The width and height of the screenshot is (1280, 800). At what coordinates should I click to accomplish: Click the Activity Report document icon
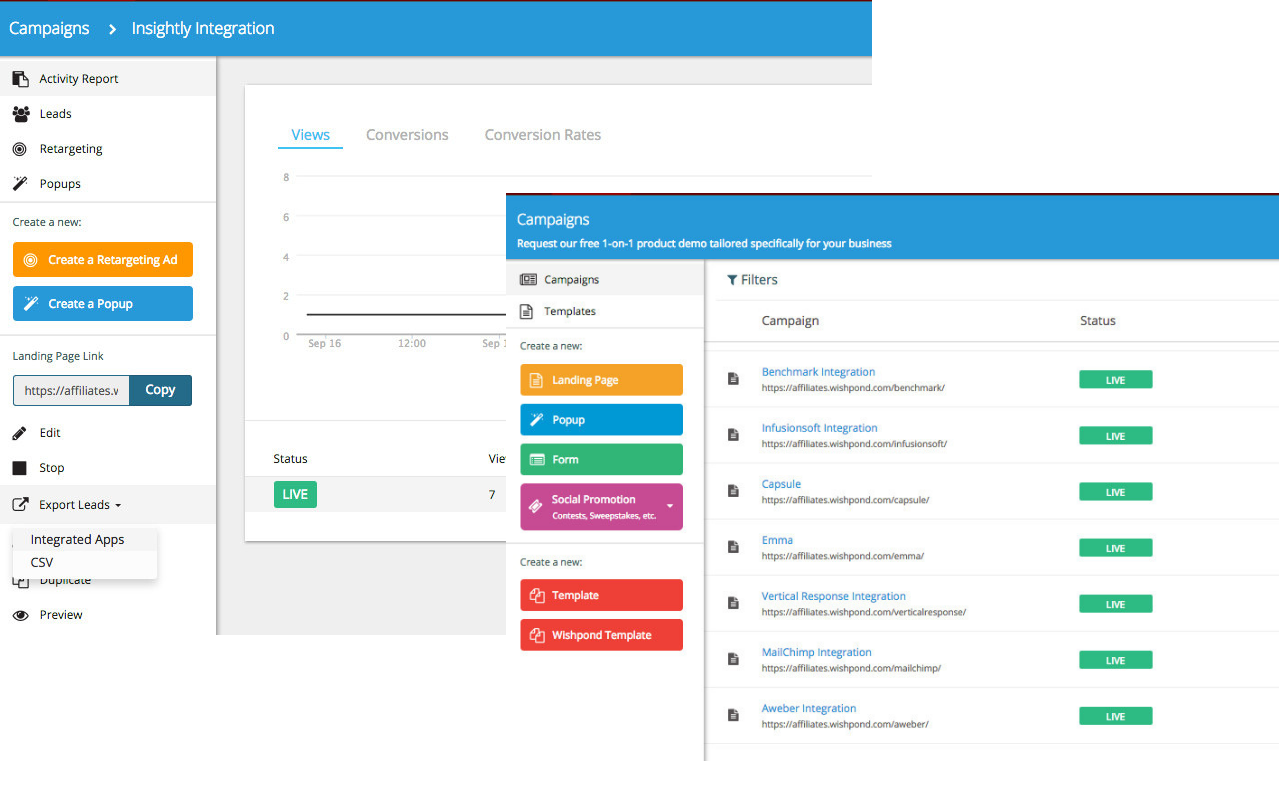pos(20,79)
